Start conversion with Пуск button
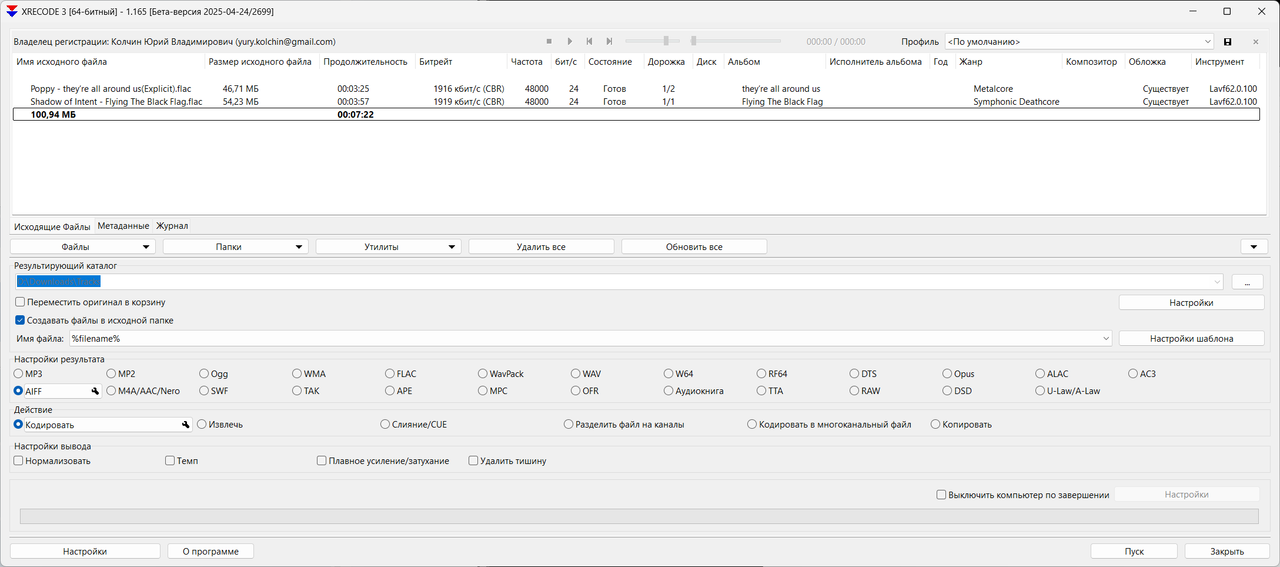Screen dimensions: 1280x567 click(1134, 551)
